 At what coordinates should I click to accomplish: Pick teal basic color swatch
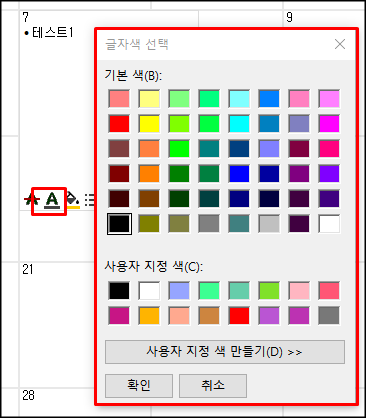click(x=209, y=149)
